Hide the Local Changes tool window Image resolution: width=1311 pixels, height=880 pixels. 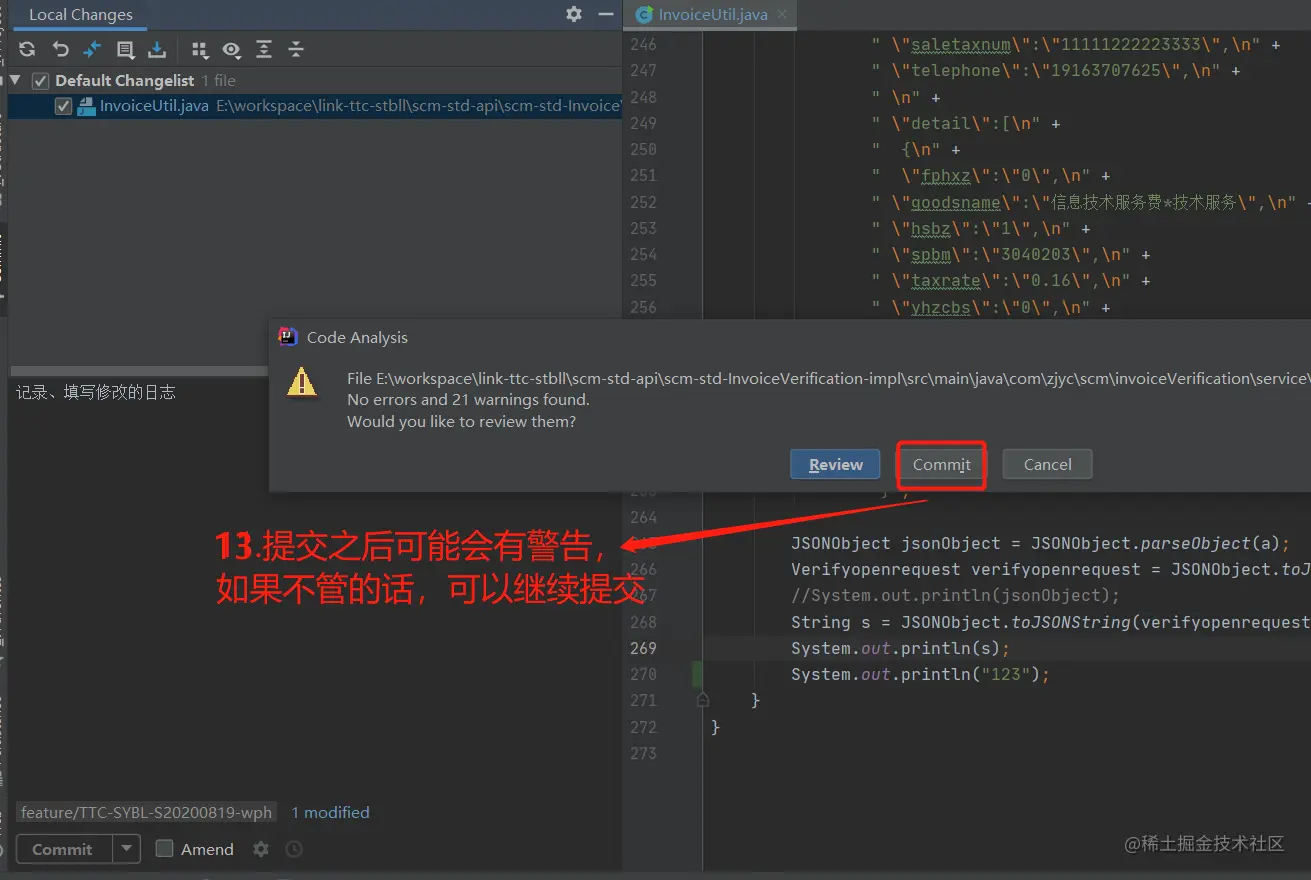click(x=605, y=14)
